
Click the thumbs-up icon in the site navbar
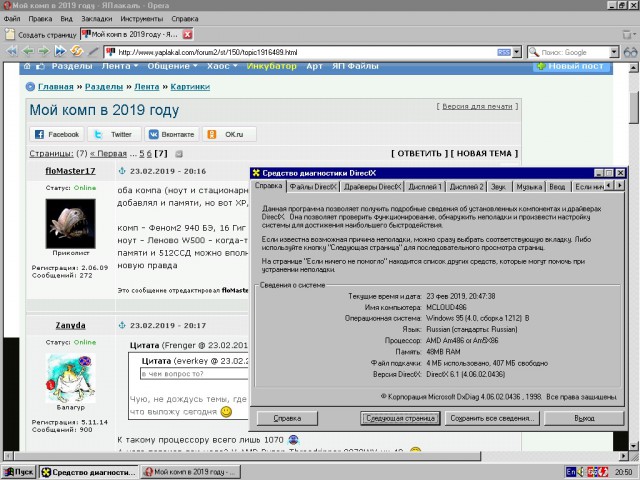tap(40, 66)
